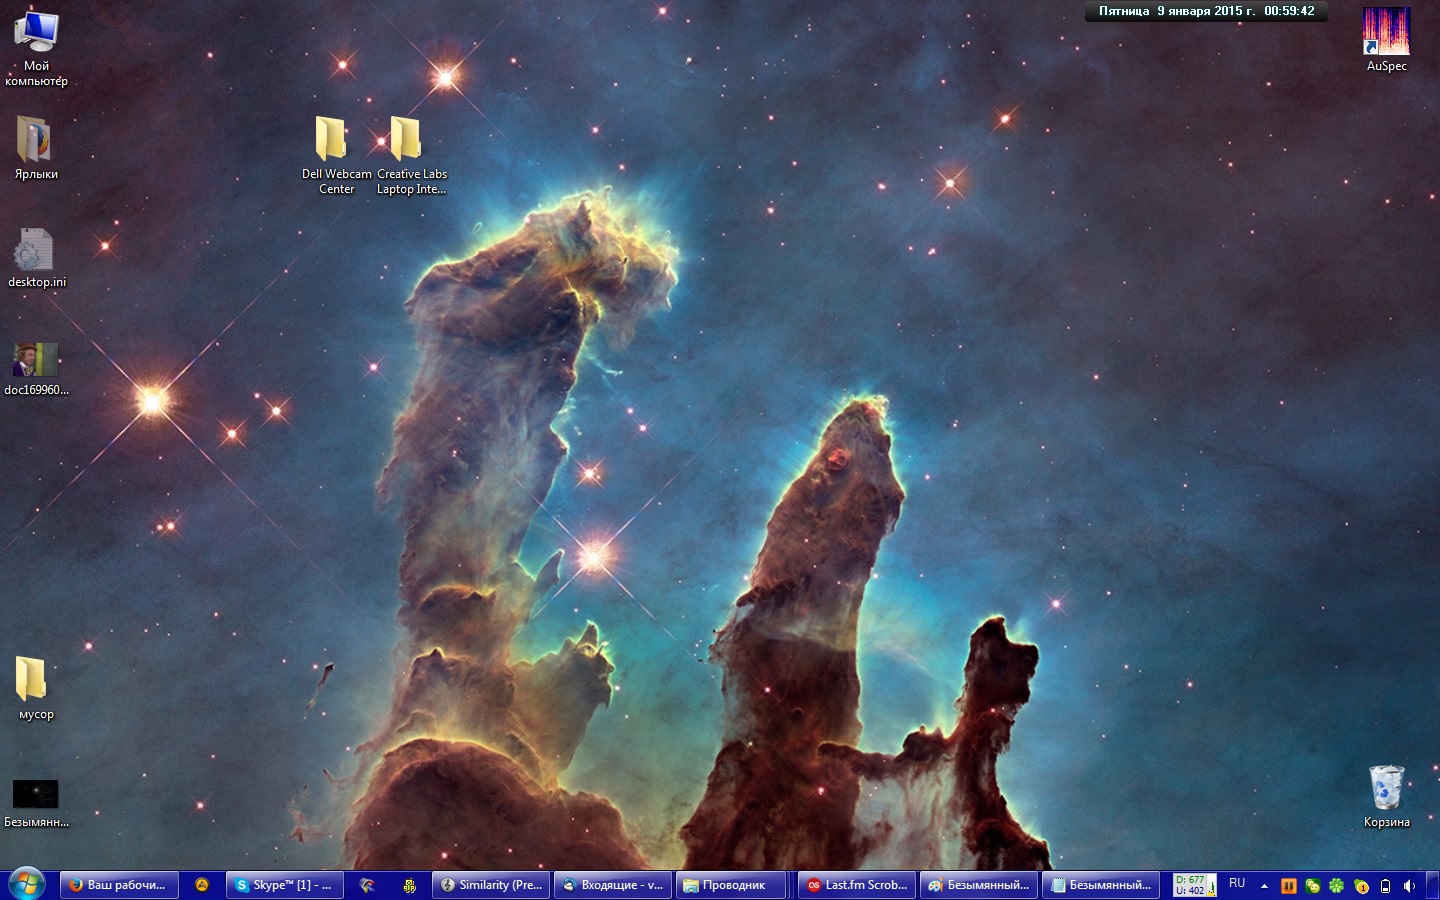Open the volume speaker tray icon

click(x=1409, y=885)
